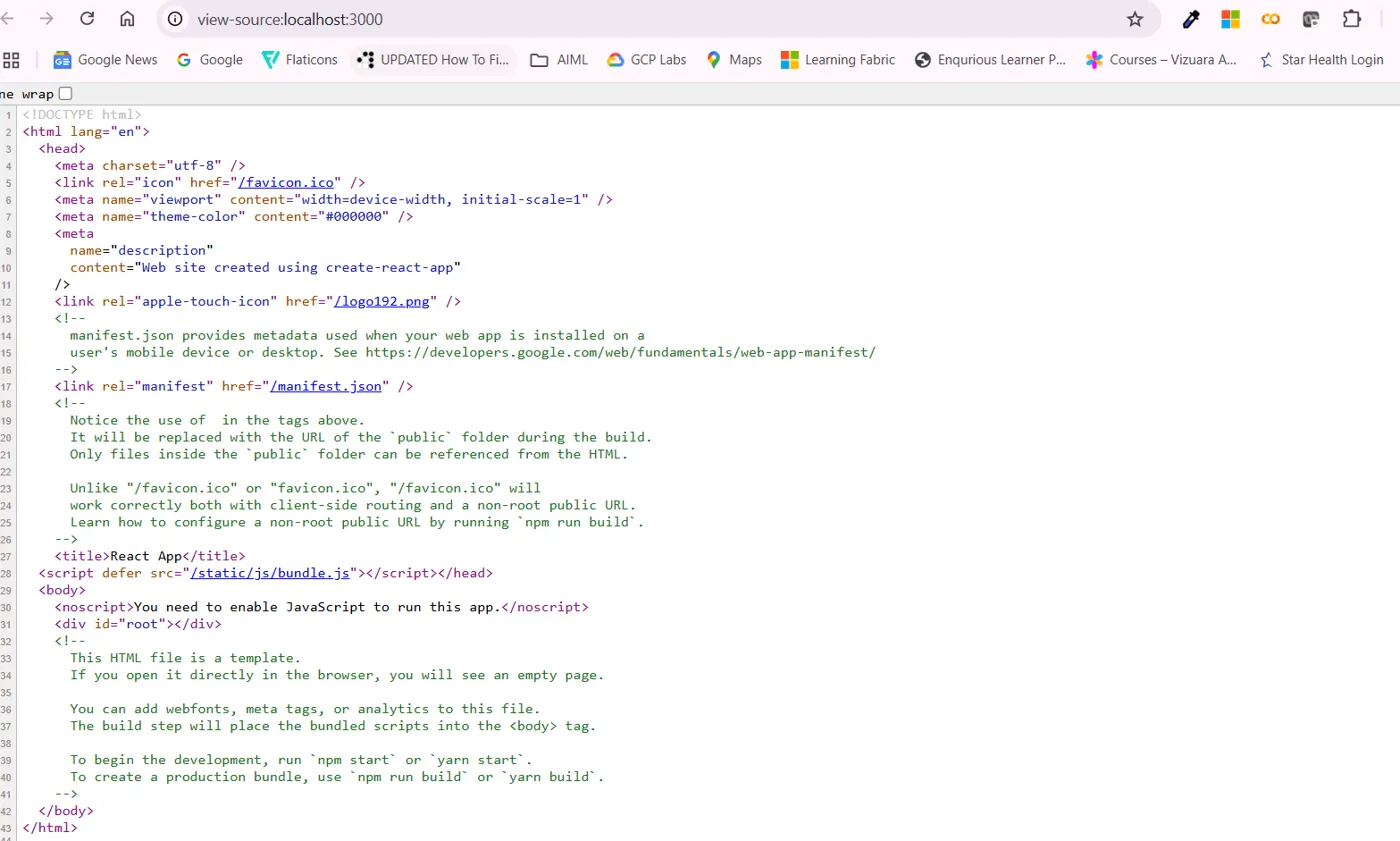1400x841 pixels.
Task: Open the Microsoft extension icon
Action: point(1230,19)
